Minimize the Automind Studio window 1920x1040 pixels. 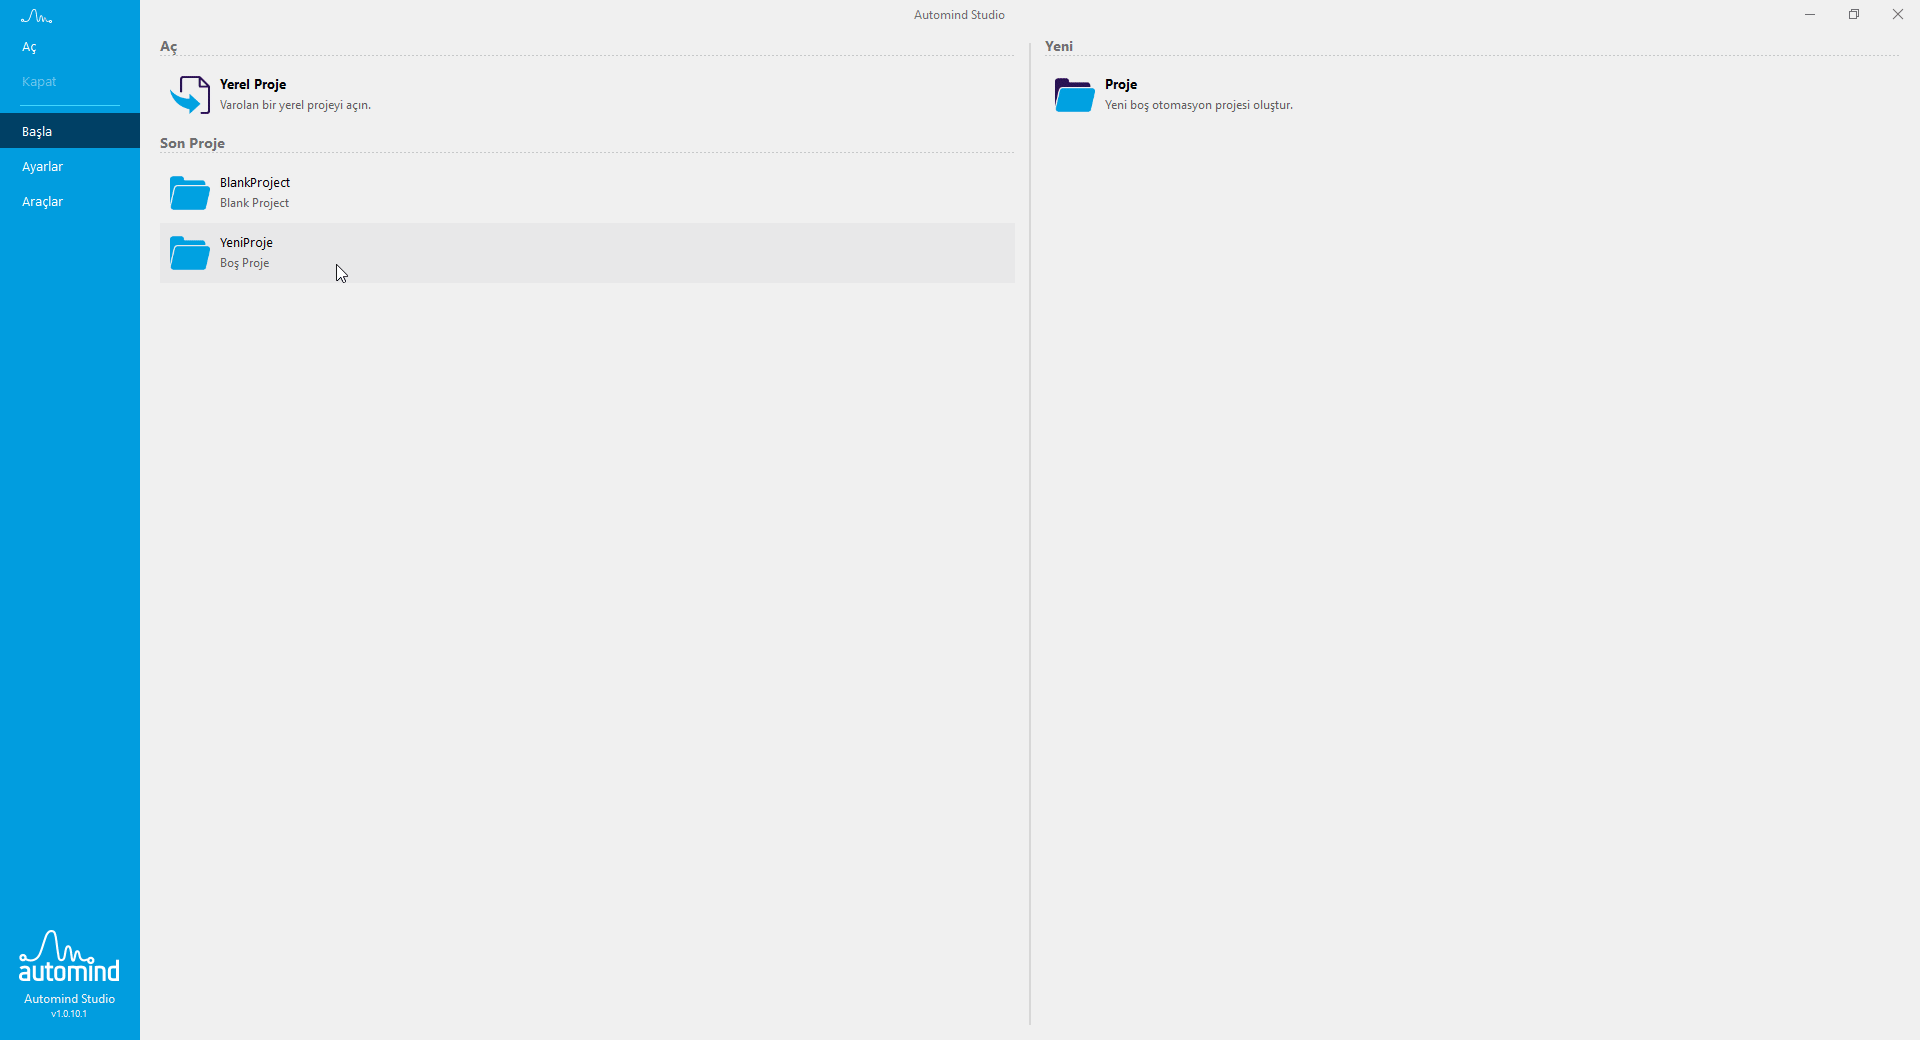click(1810, 14)
